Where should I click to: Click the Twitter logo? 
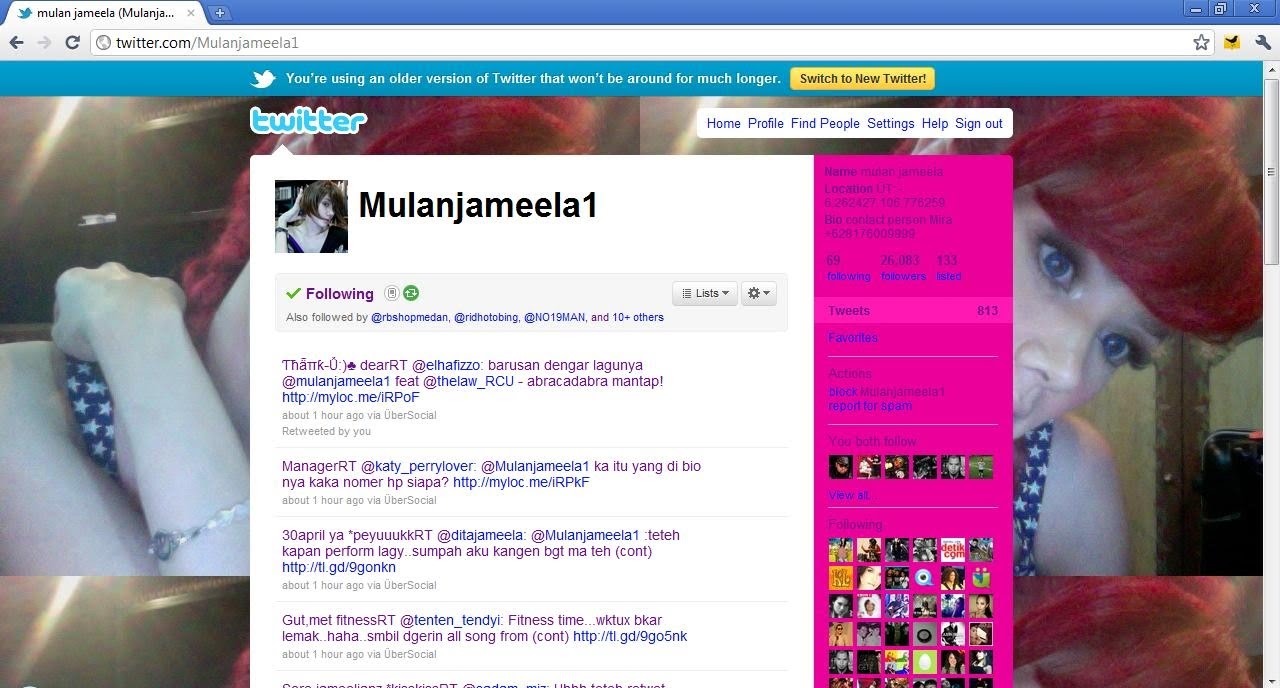point(309,121)
